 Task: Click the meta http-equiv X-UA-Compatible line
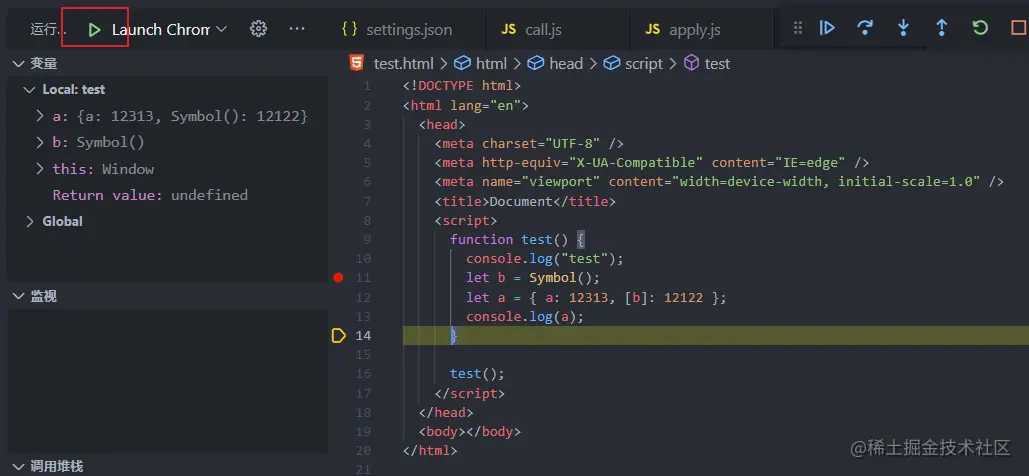pos(652,163)
